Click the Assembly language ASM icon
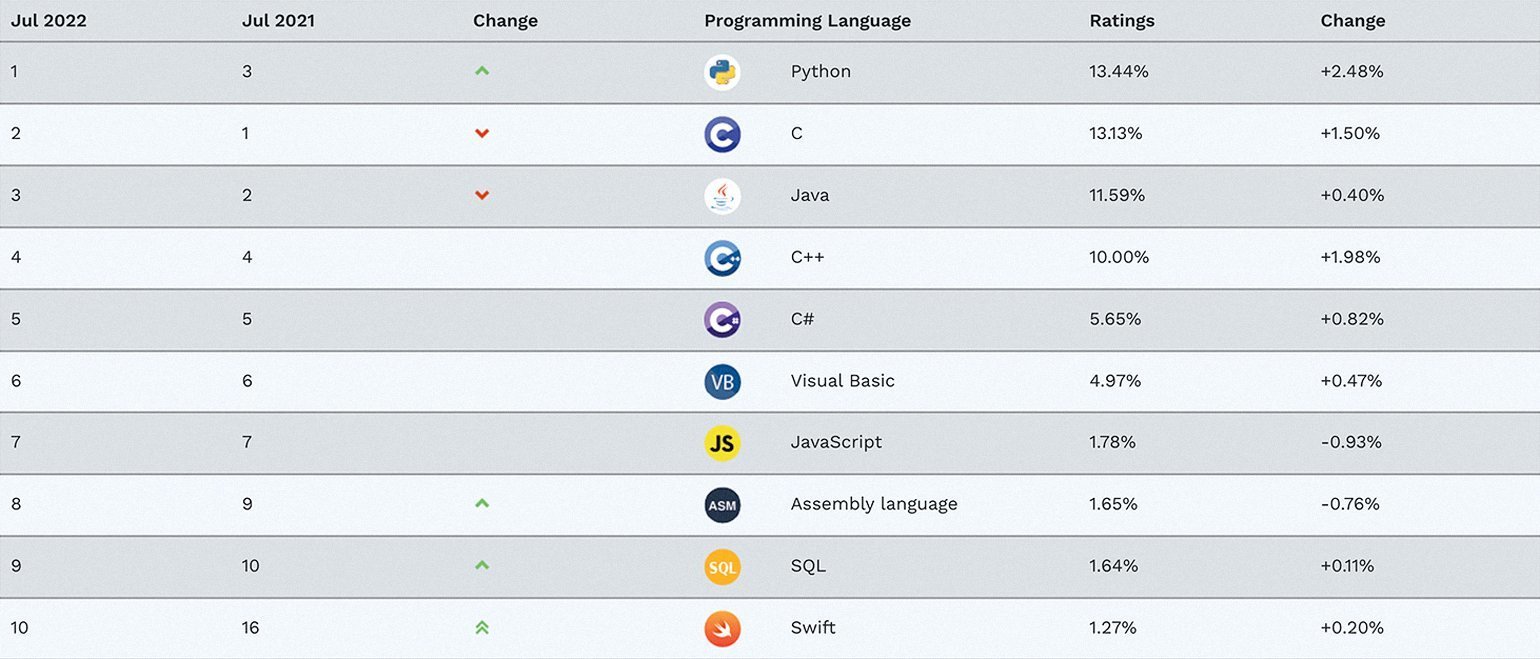 click(x=722, y=505)
